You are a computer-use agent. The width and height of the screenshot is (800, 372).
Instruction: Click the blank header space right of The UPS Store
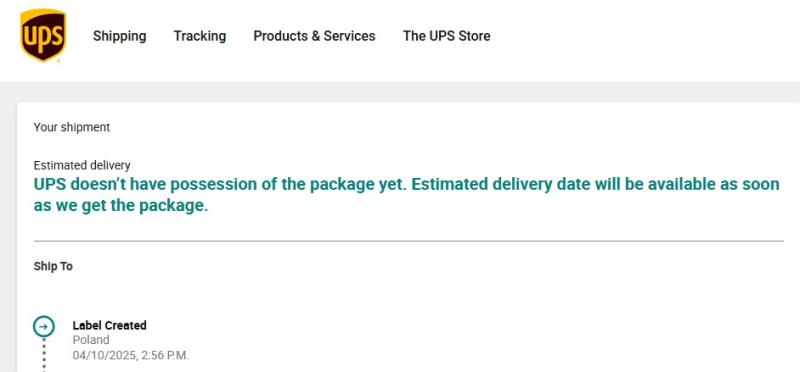(643, 36)
